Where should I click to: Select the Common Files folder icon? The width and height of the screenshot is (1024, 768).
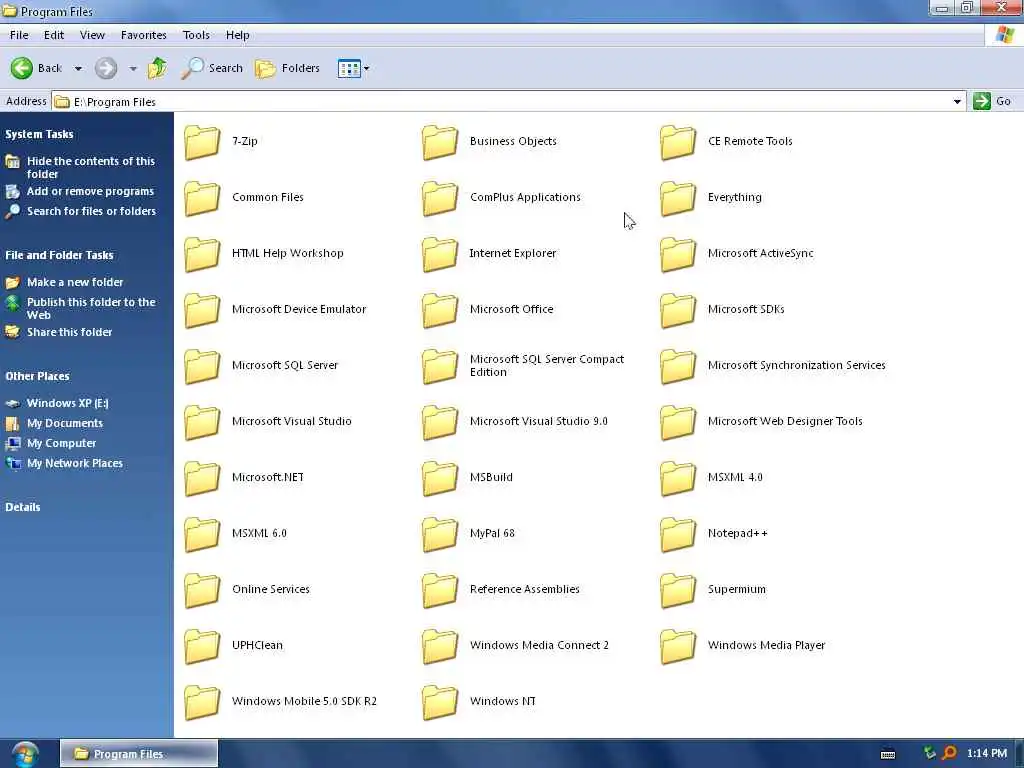(202, 199)
